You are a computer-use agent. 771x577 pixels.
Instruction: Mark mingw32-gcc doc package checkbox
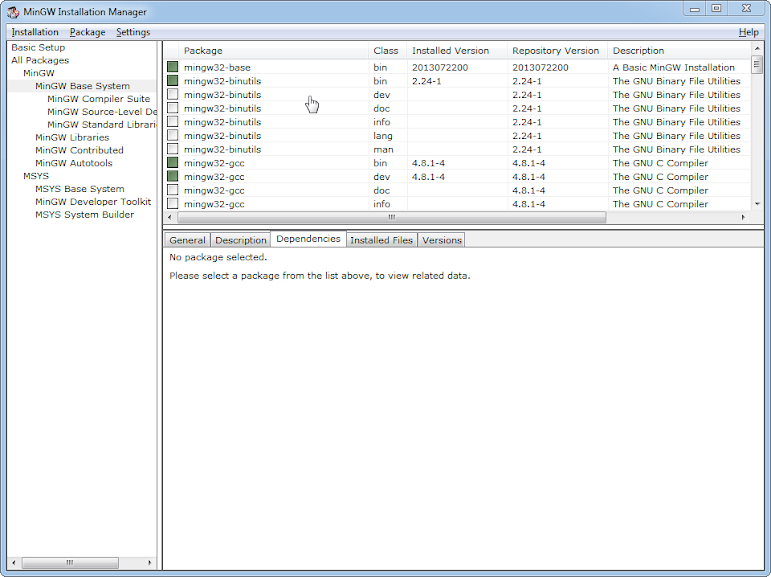tap(173, 190)
